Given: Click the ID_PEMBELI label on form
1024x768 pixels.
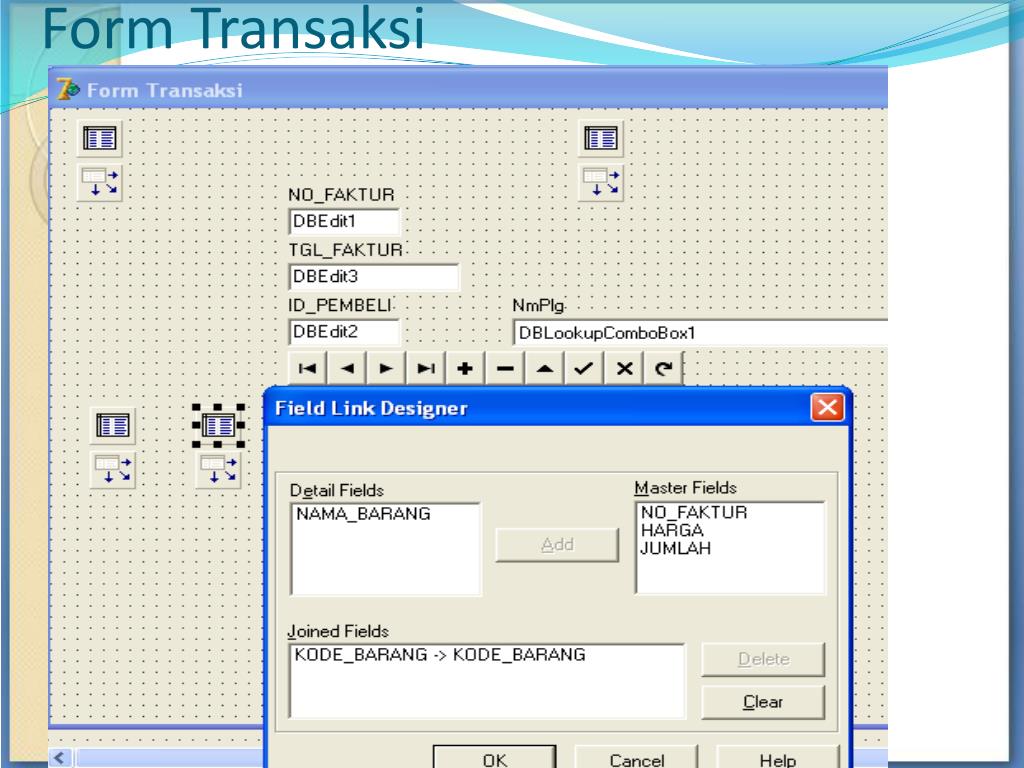Looking at the screenshot, I should [x=340, y=305].
